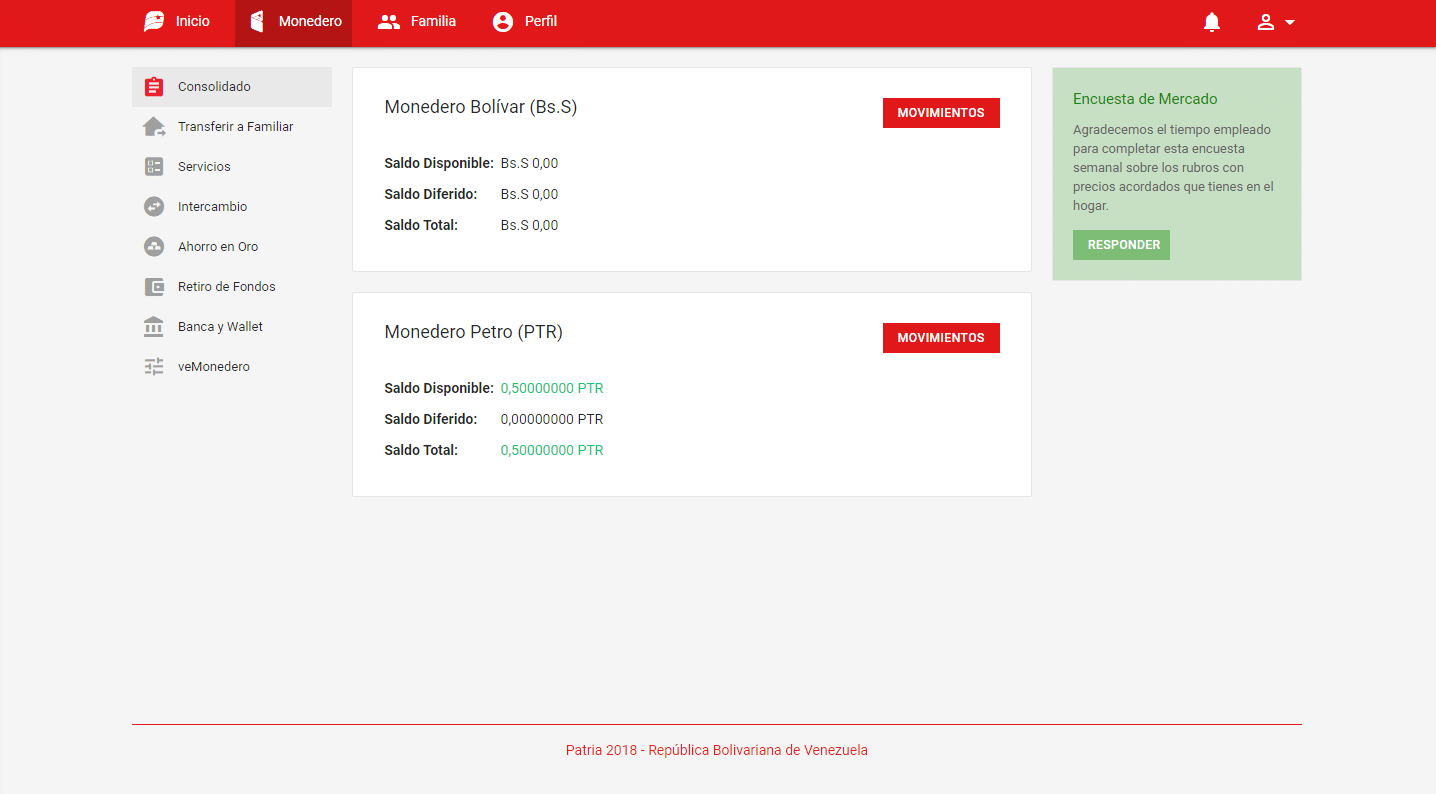Click the Responder survey button
This screenshot has height=794, width=1436.
coord(1121,245)
